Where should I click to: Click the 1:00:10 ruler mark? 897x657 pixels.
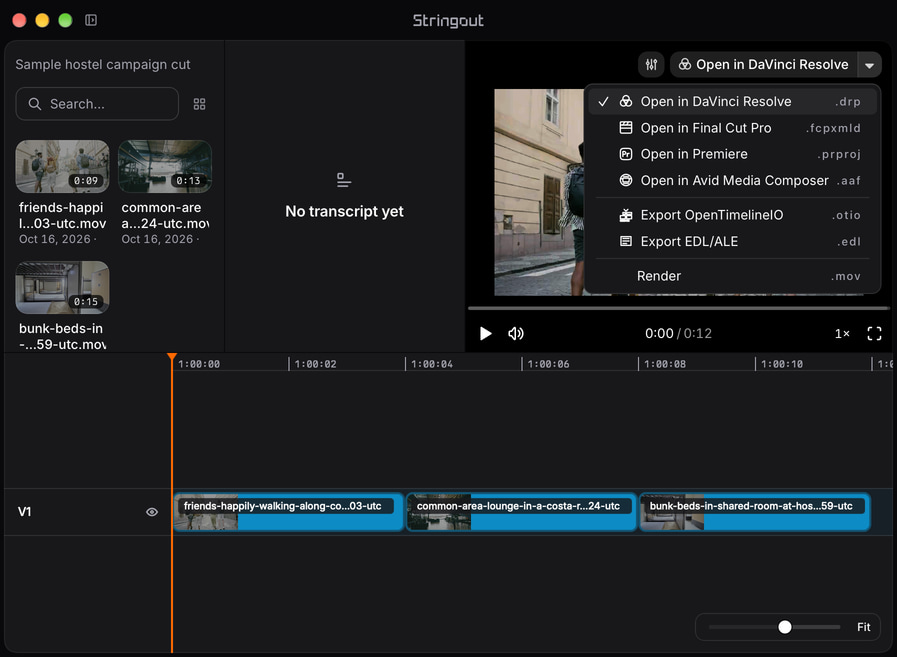point(781,364)
